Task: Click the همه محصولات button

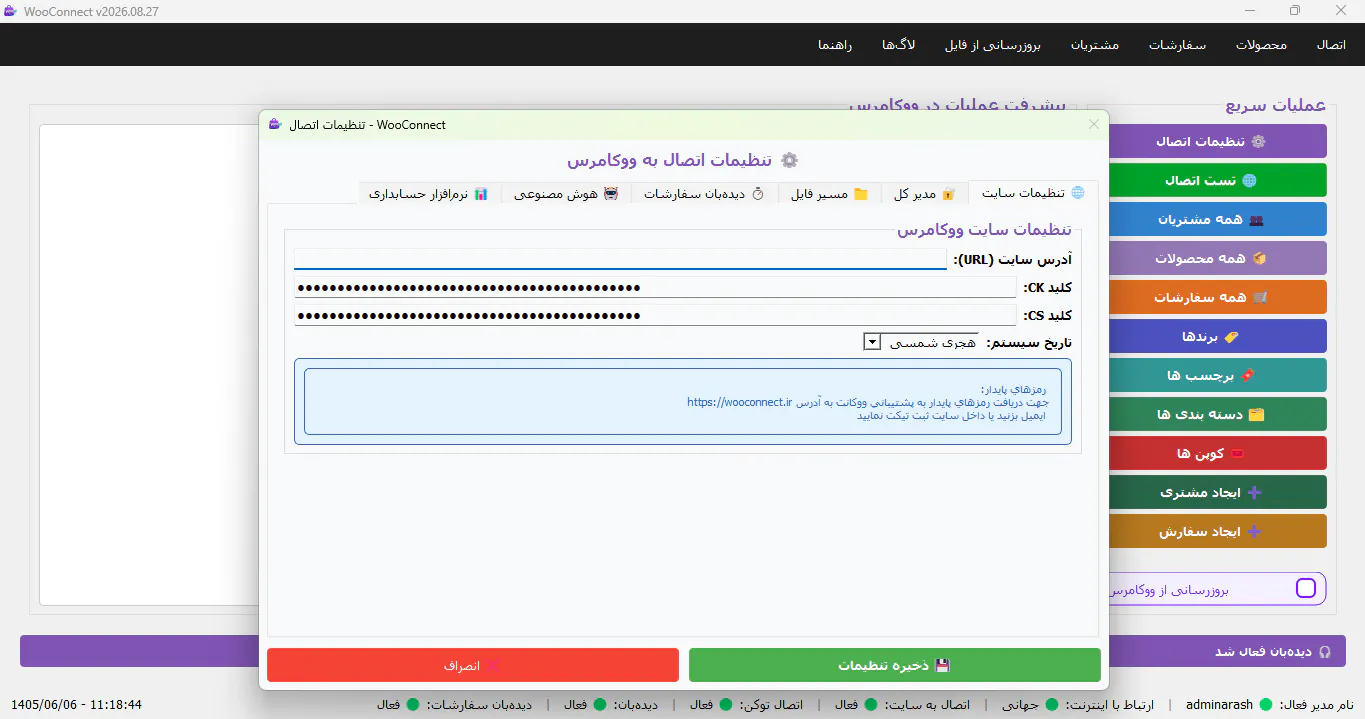Action: pos(1218,258)
